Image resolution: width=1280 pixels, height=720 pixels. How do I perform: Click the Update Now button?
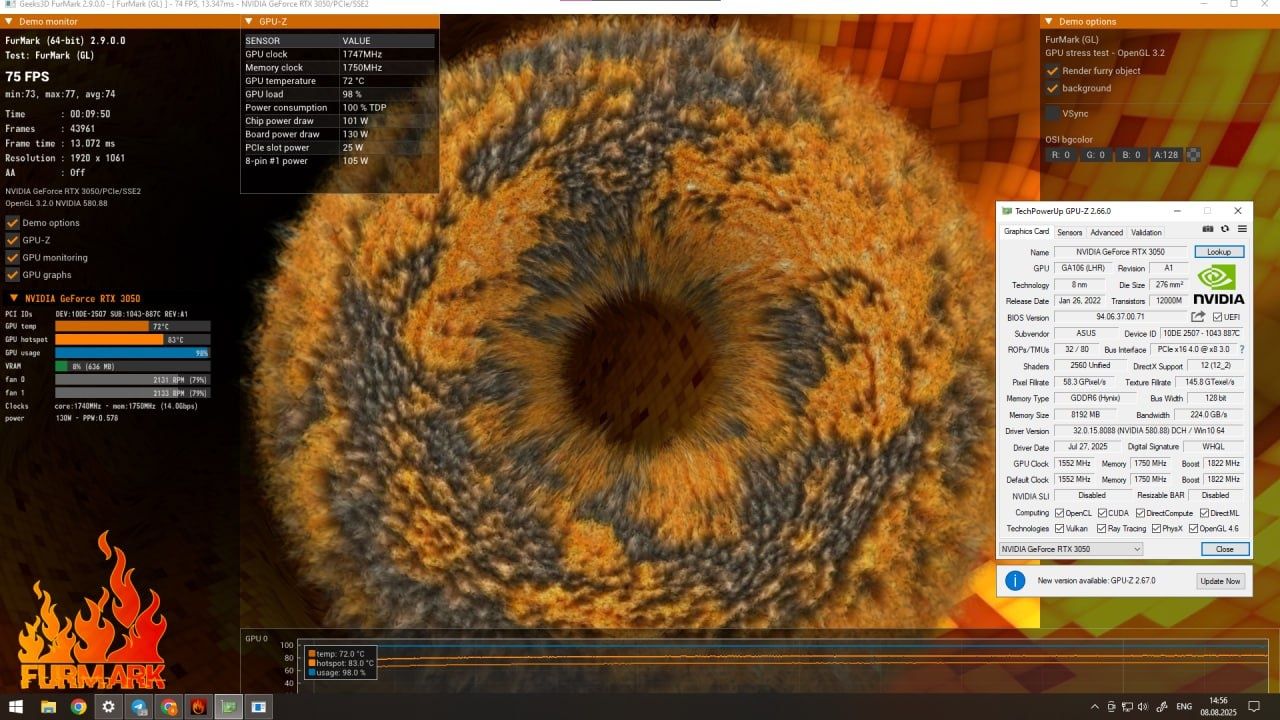pos(1220,581)
